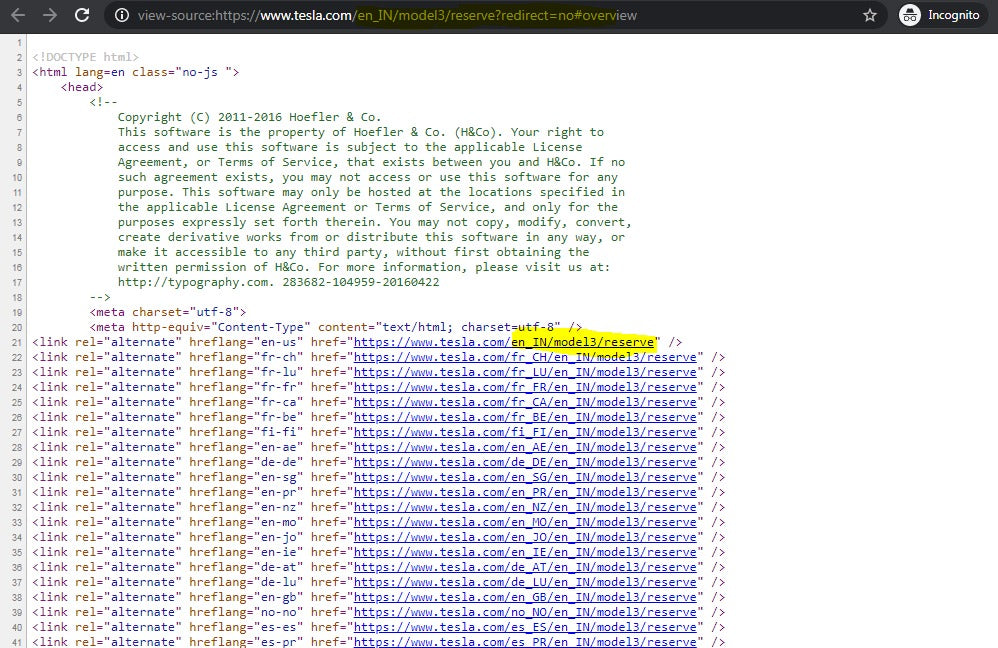Image resolution: width=998 pixels, height=648 pixels.
Task: Open the de_DE model3 reserve link
Action: [526, 462]
